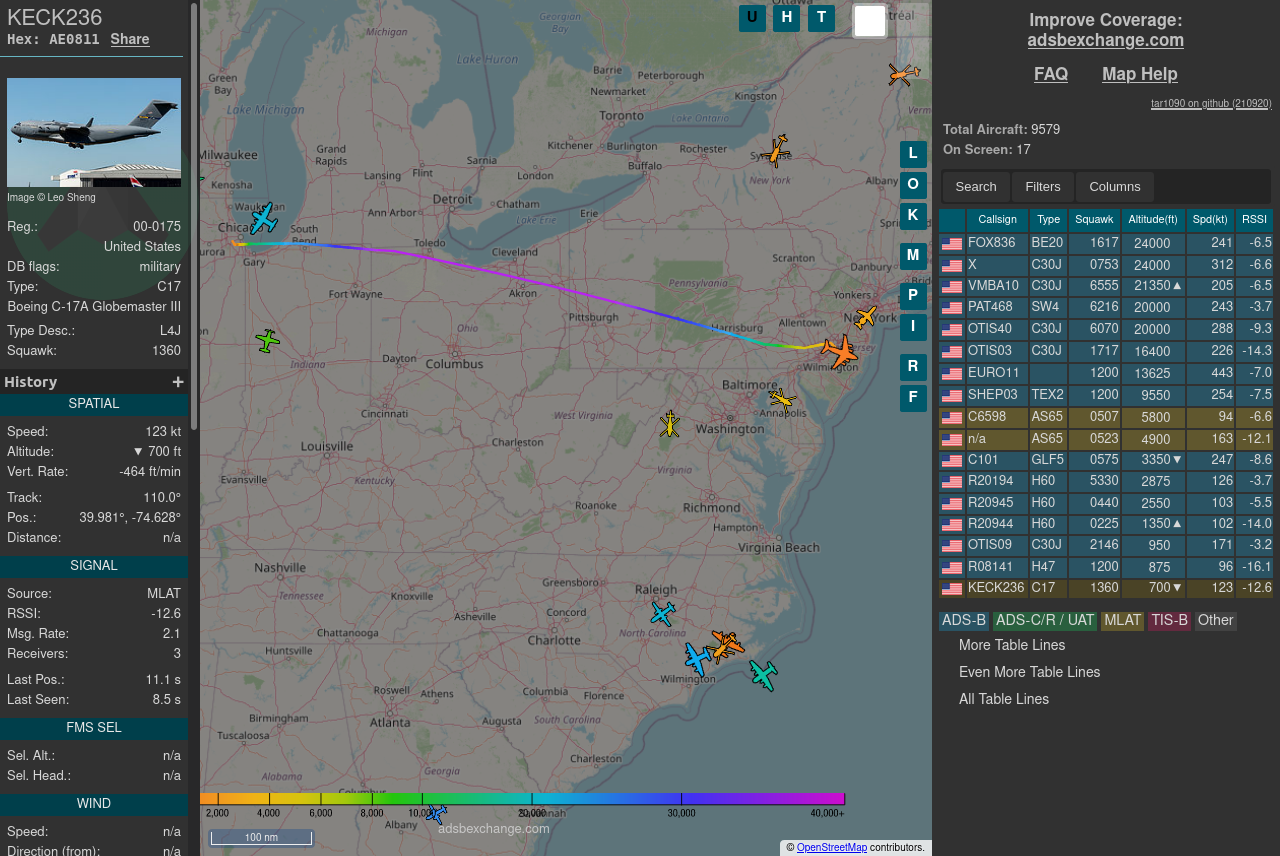This screenshot has height=856, width=1280.
Task: Toggle the P map button
Action: 913,296
